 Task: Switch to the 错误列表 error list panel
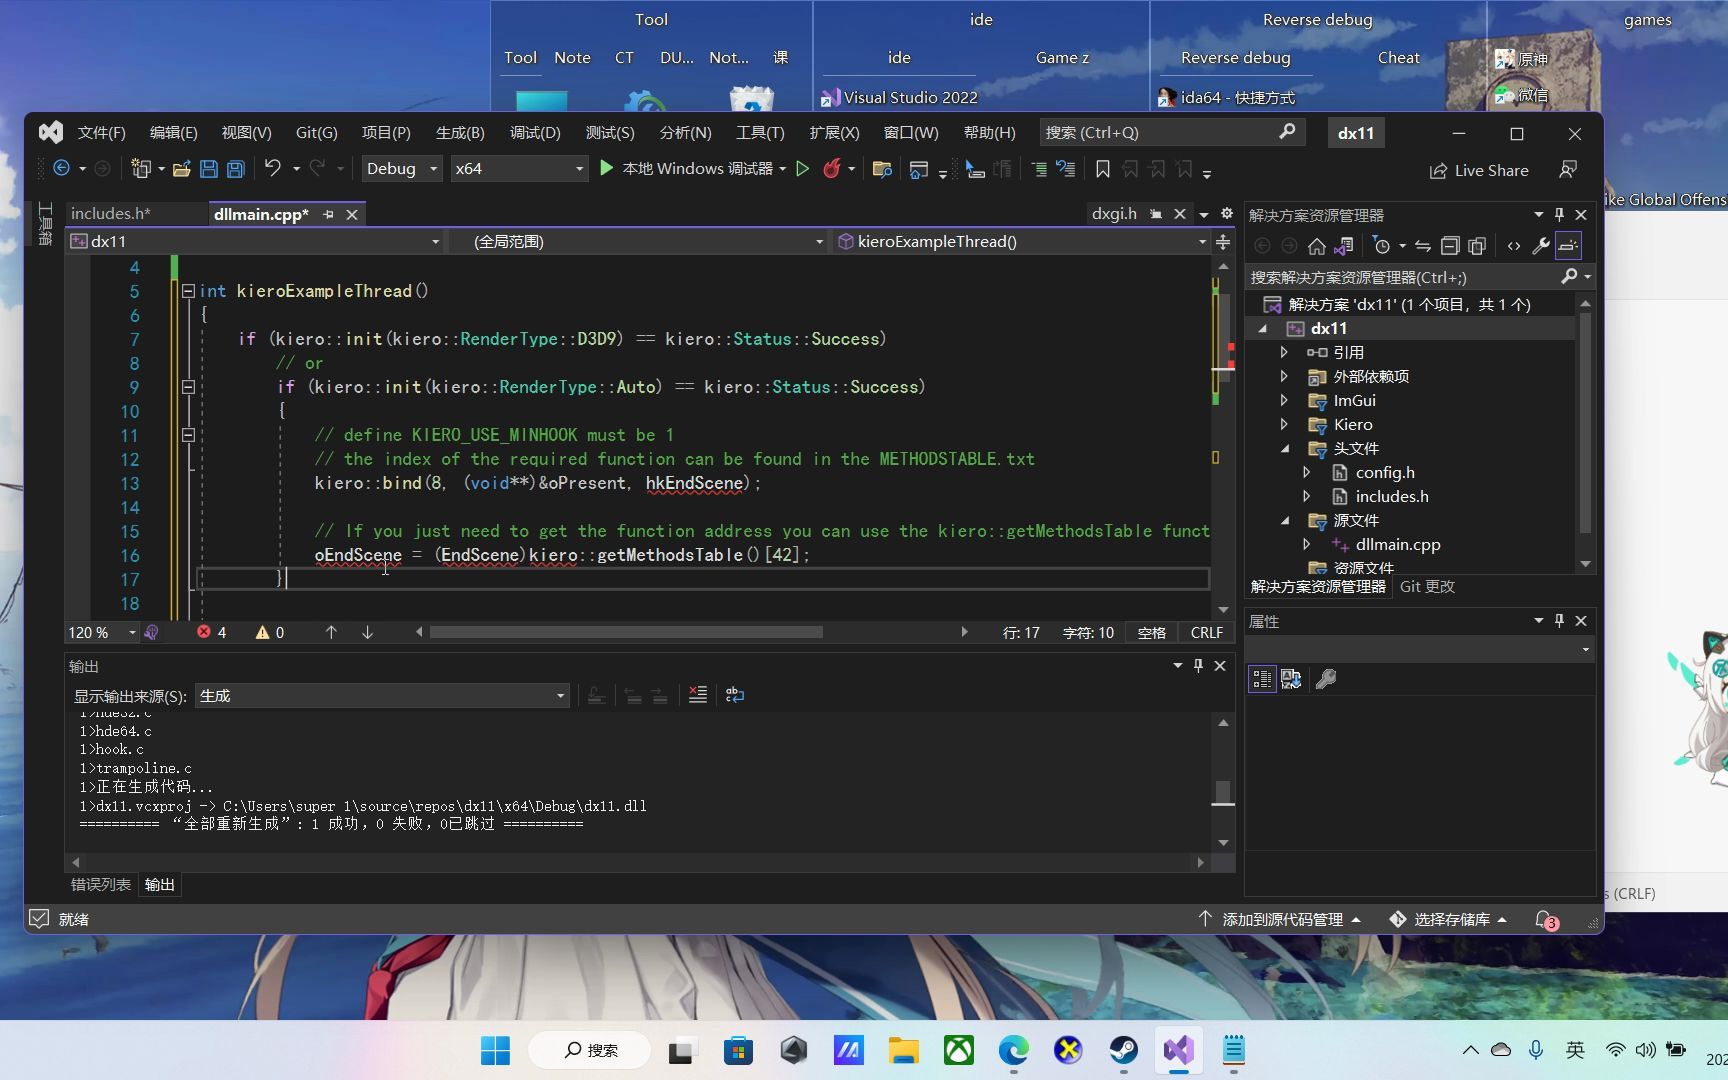99,884
